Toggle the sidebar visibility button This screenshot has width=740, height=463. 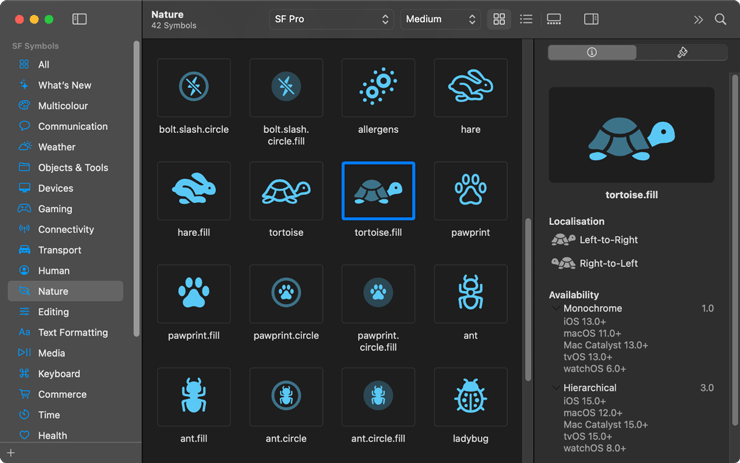click(79, 19)
